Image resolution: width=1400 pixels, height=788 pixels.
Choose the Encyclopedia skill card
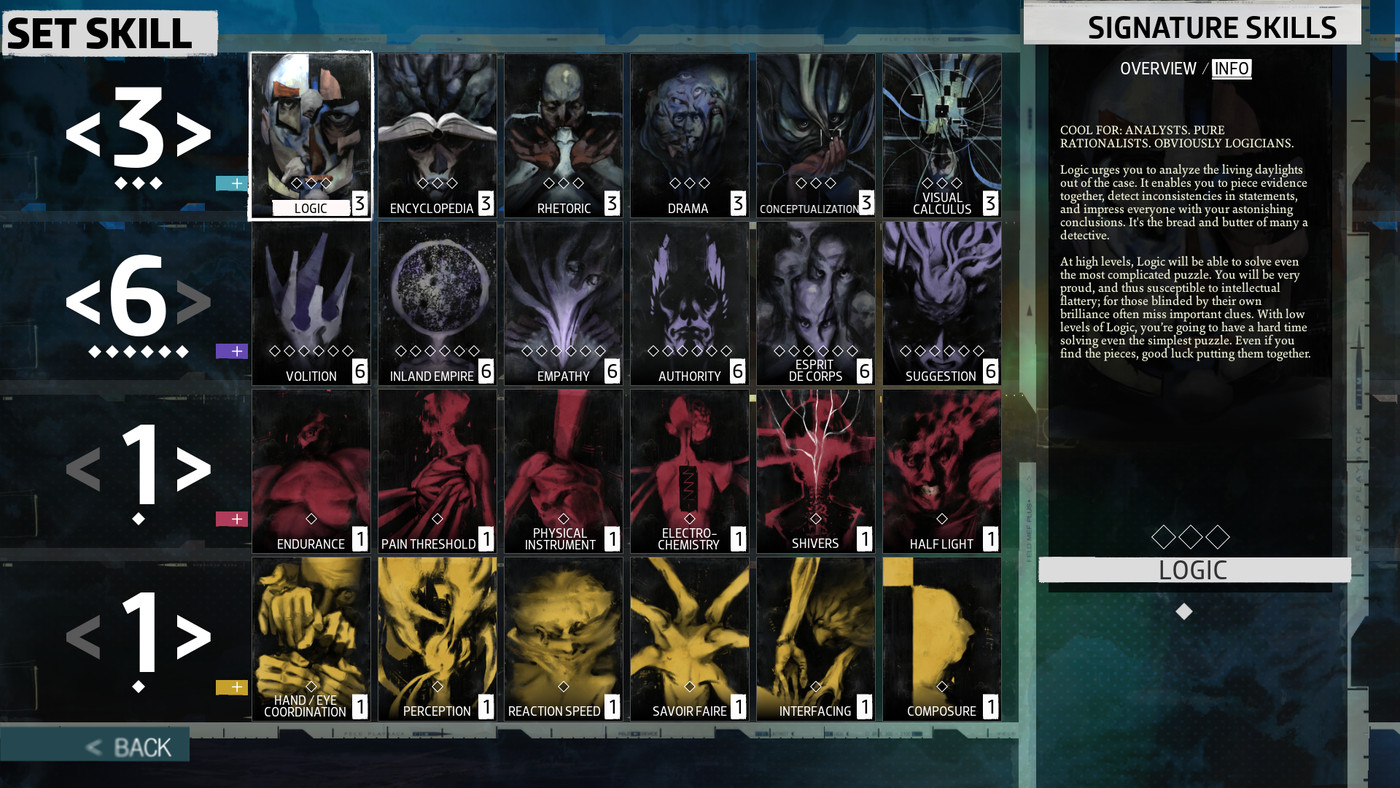(x=437, y=136)
